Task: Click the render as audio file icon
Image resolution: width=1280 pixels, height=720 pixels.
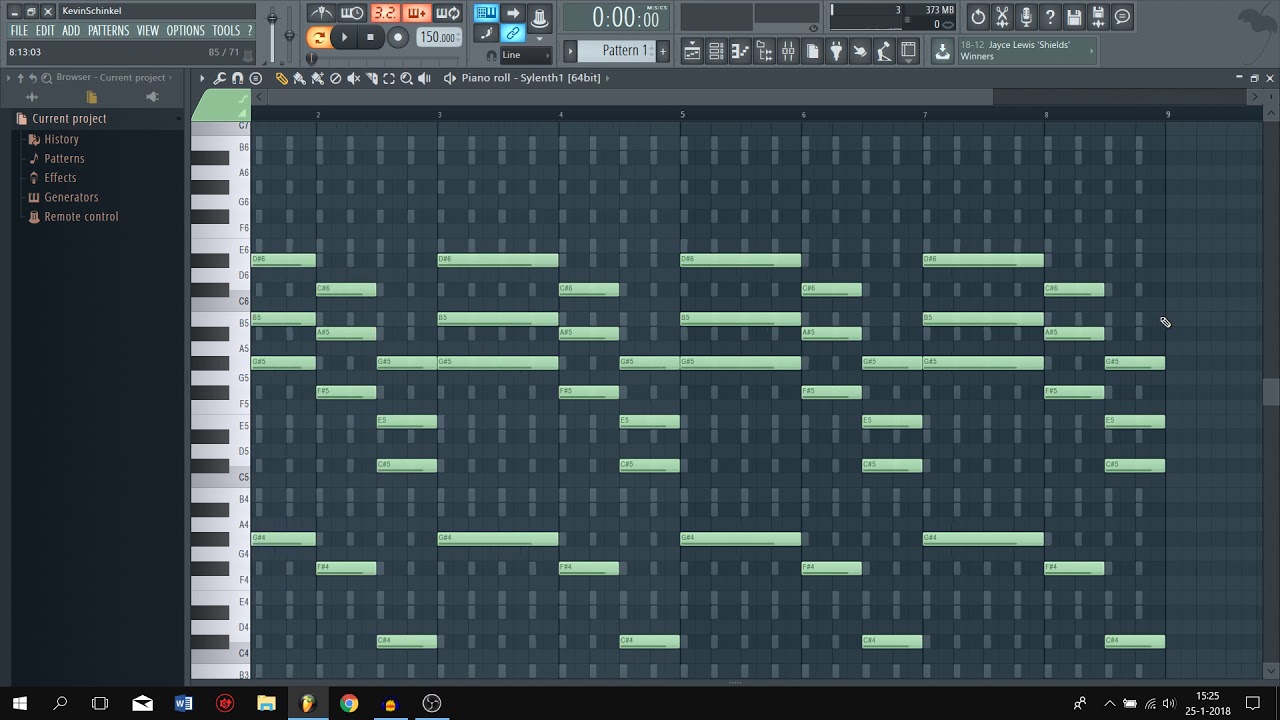Action: [1098, 16]
